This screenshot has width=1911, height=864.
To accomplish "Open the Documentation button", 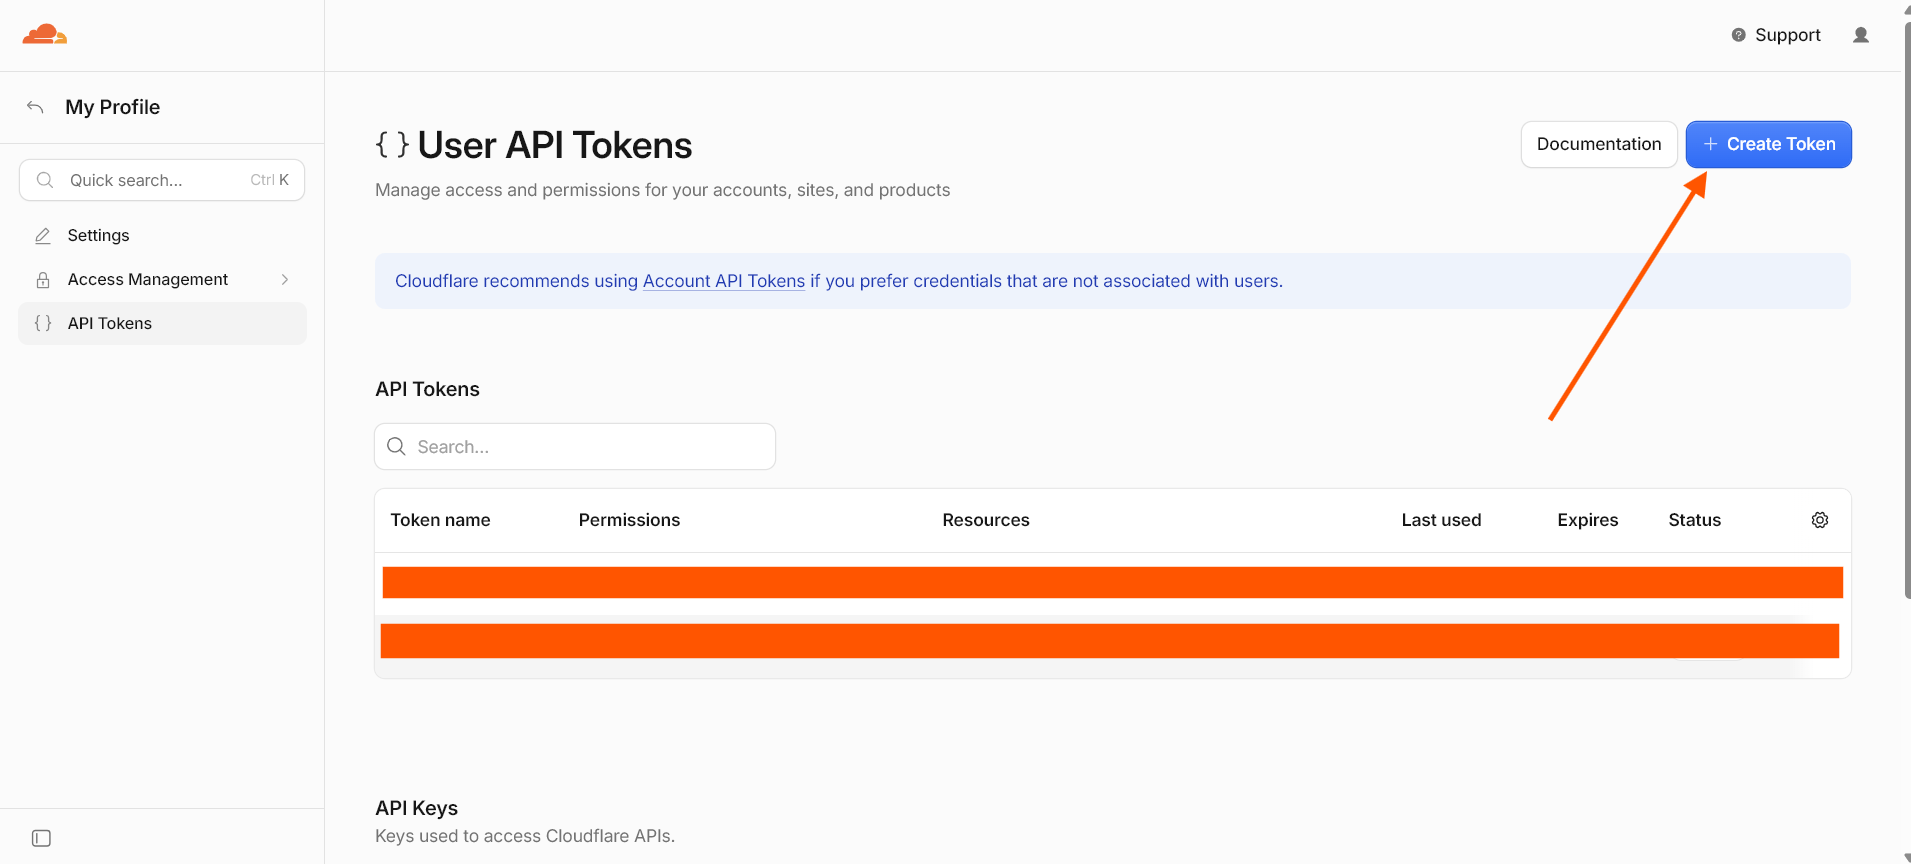I will pos(1599,144).
